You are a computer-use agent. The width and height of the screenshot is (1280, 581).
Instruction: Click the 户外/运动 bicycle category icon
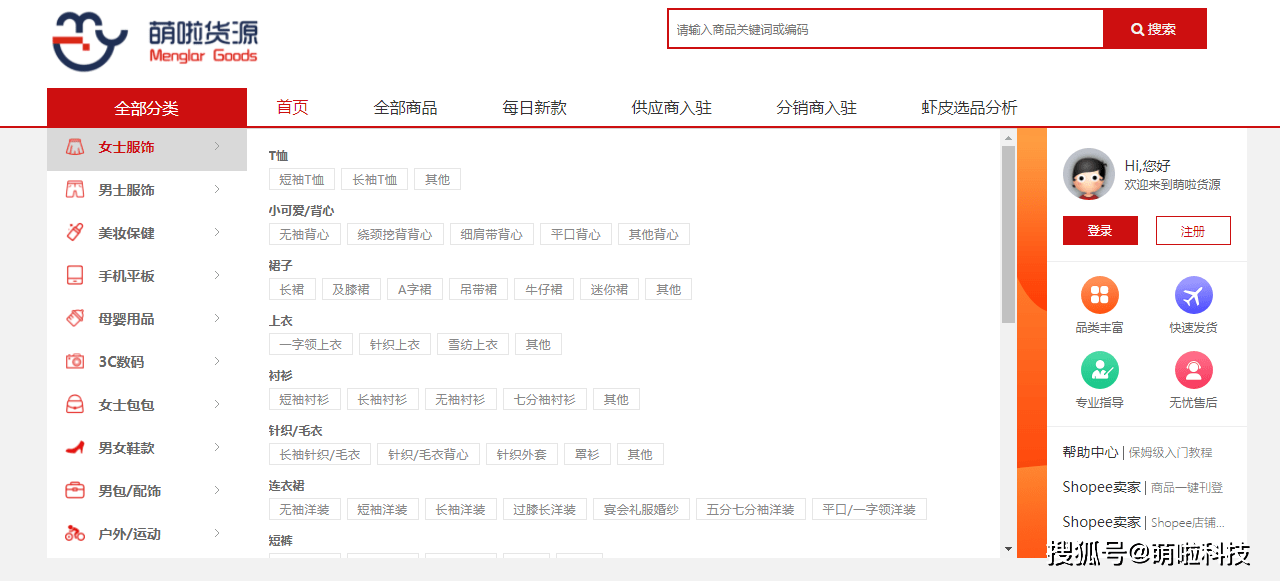(75, 534)
